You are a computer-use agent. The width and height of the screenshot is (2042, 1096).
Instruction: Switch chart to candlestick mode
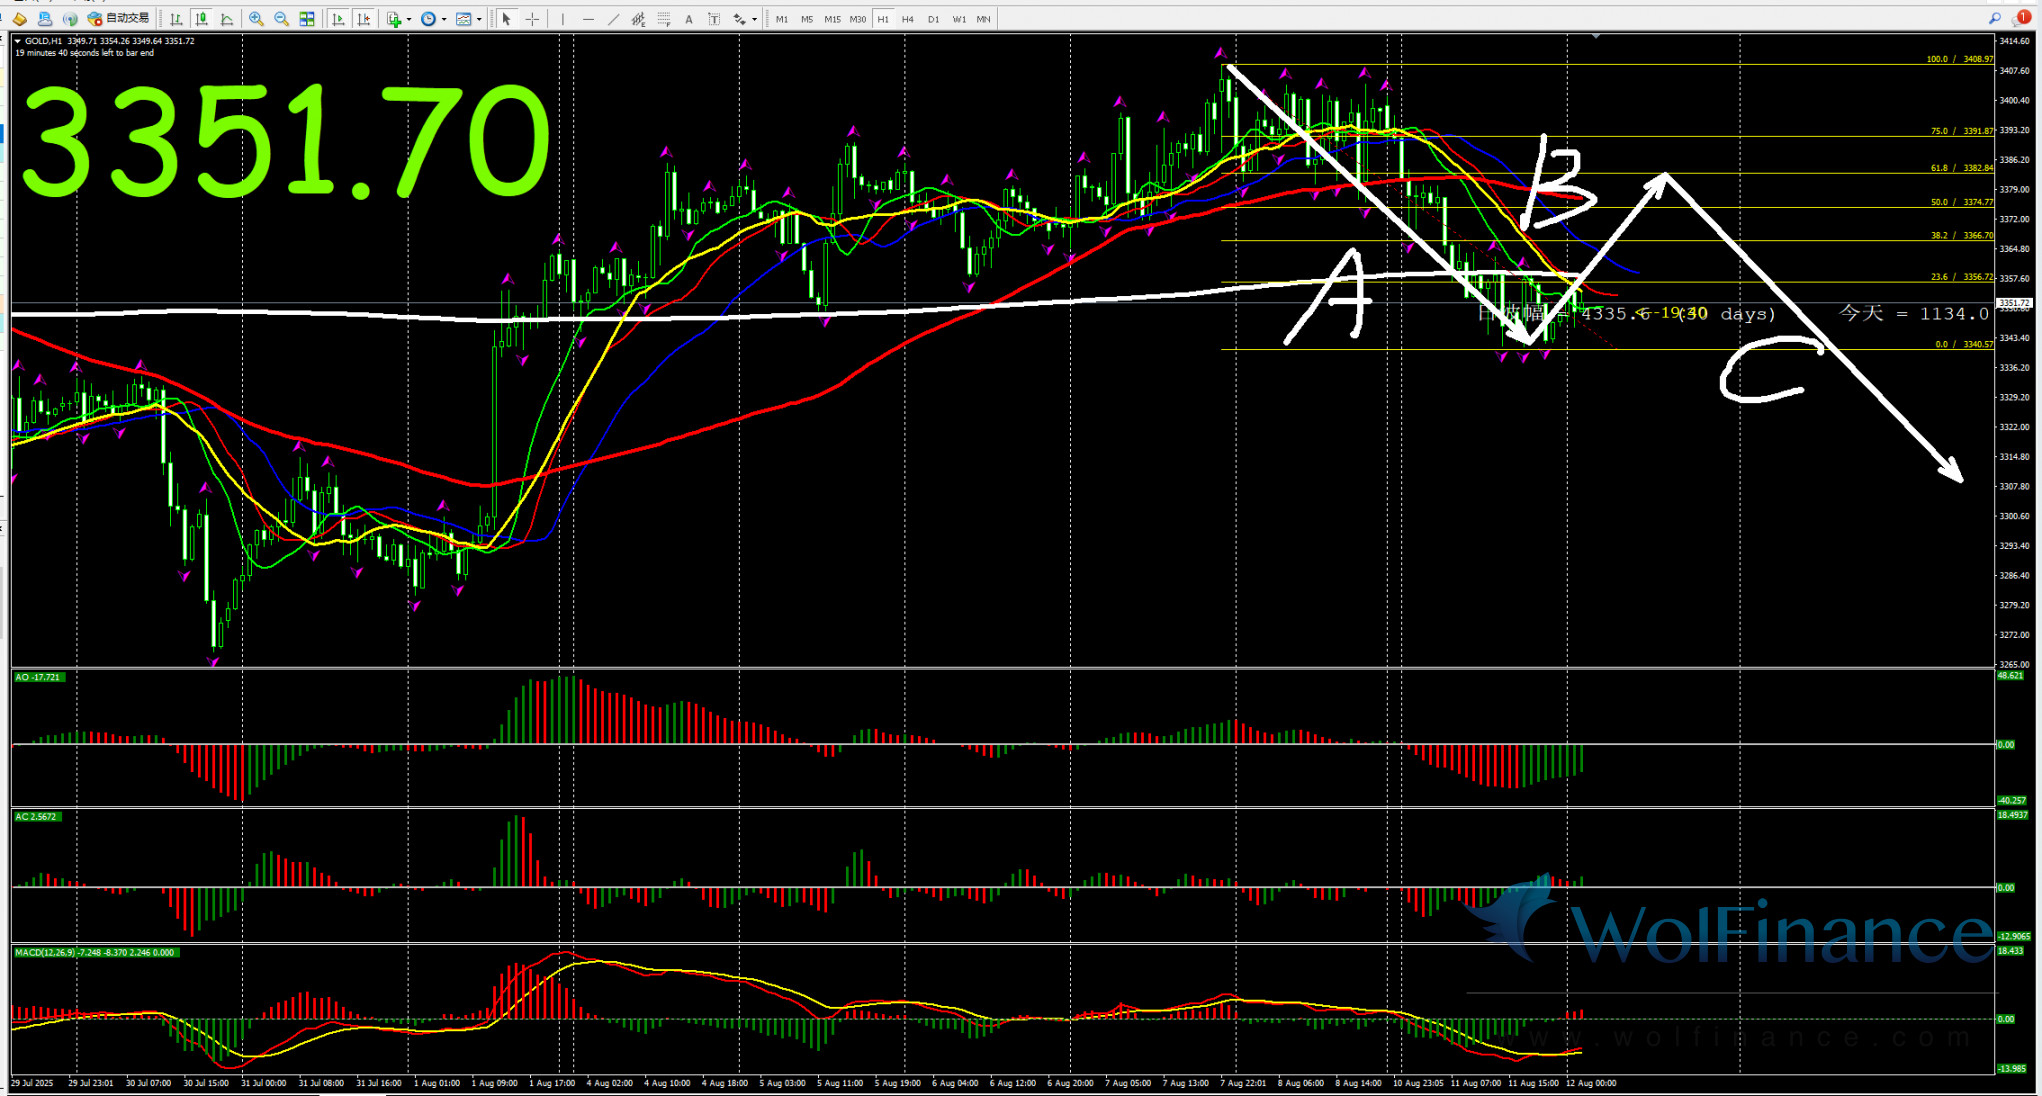(x=201, y=18)
